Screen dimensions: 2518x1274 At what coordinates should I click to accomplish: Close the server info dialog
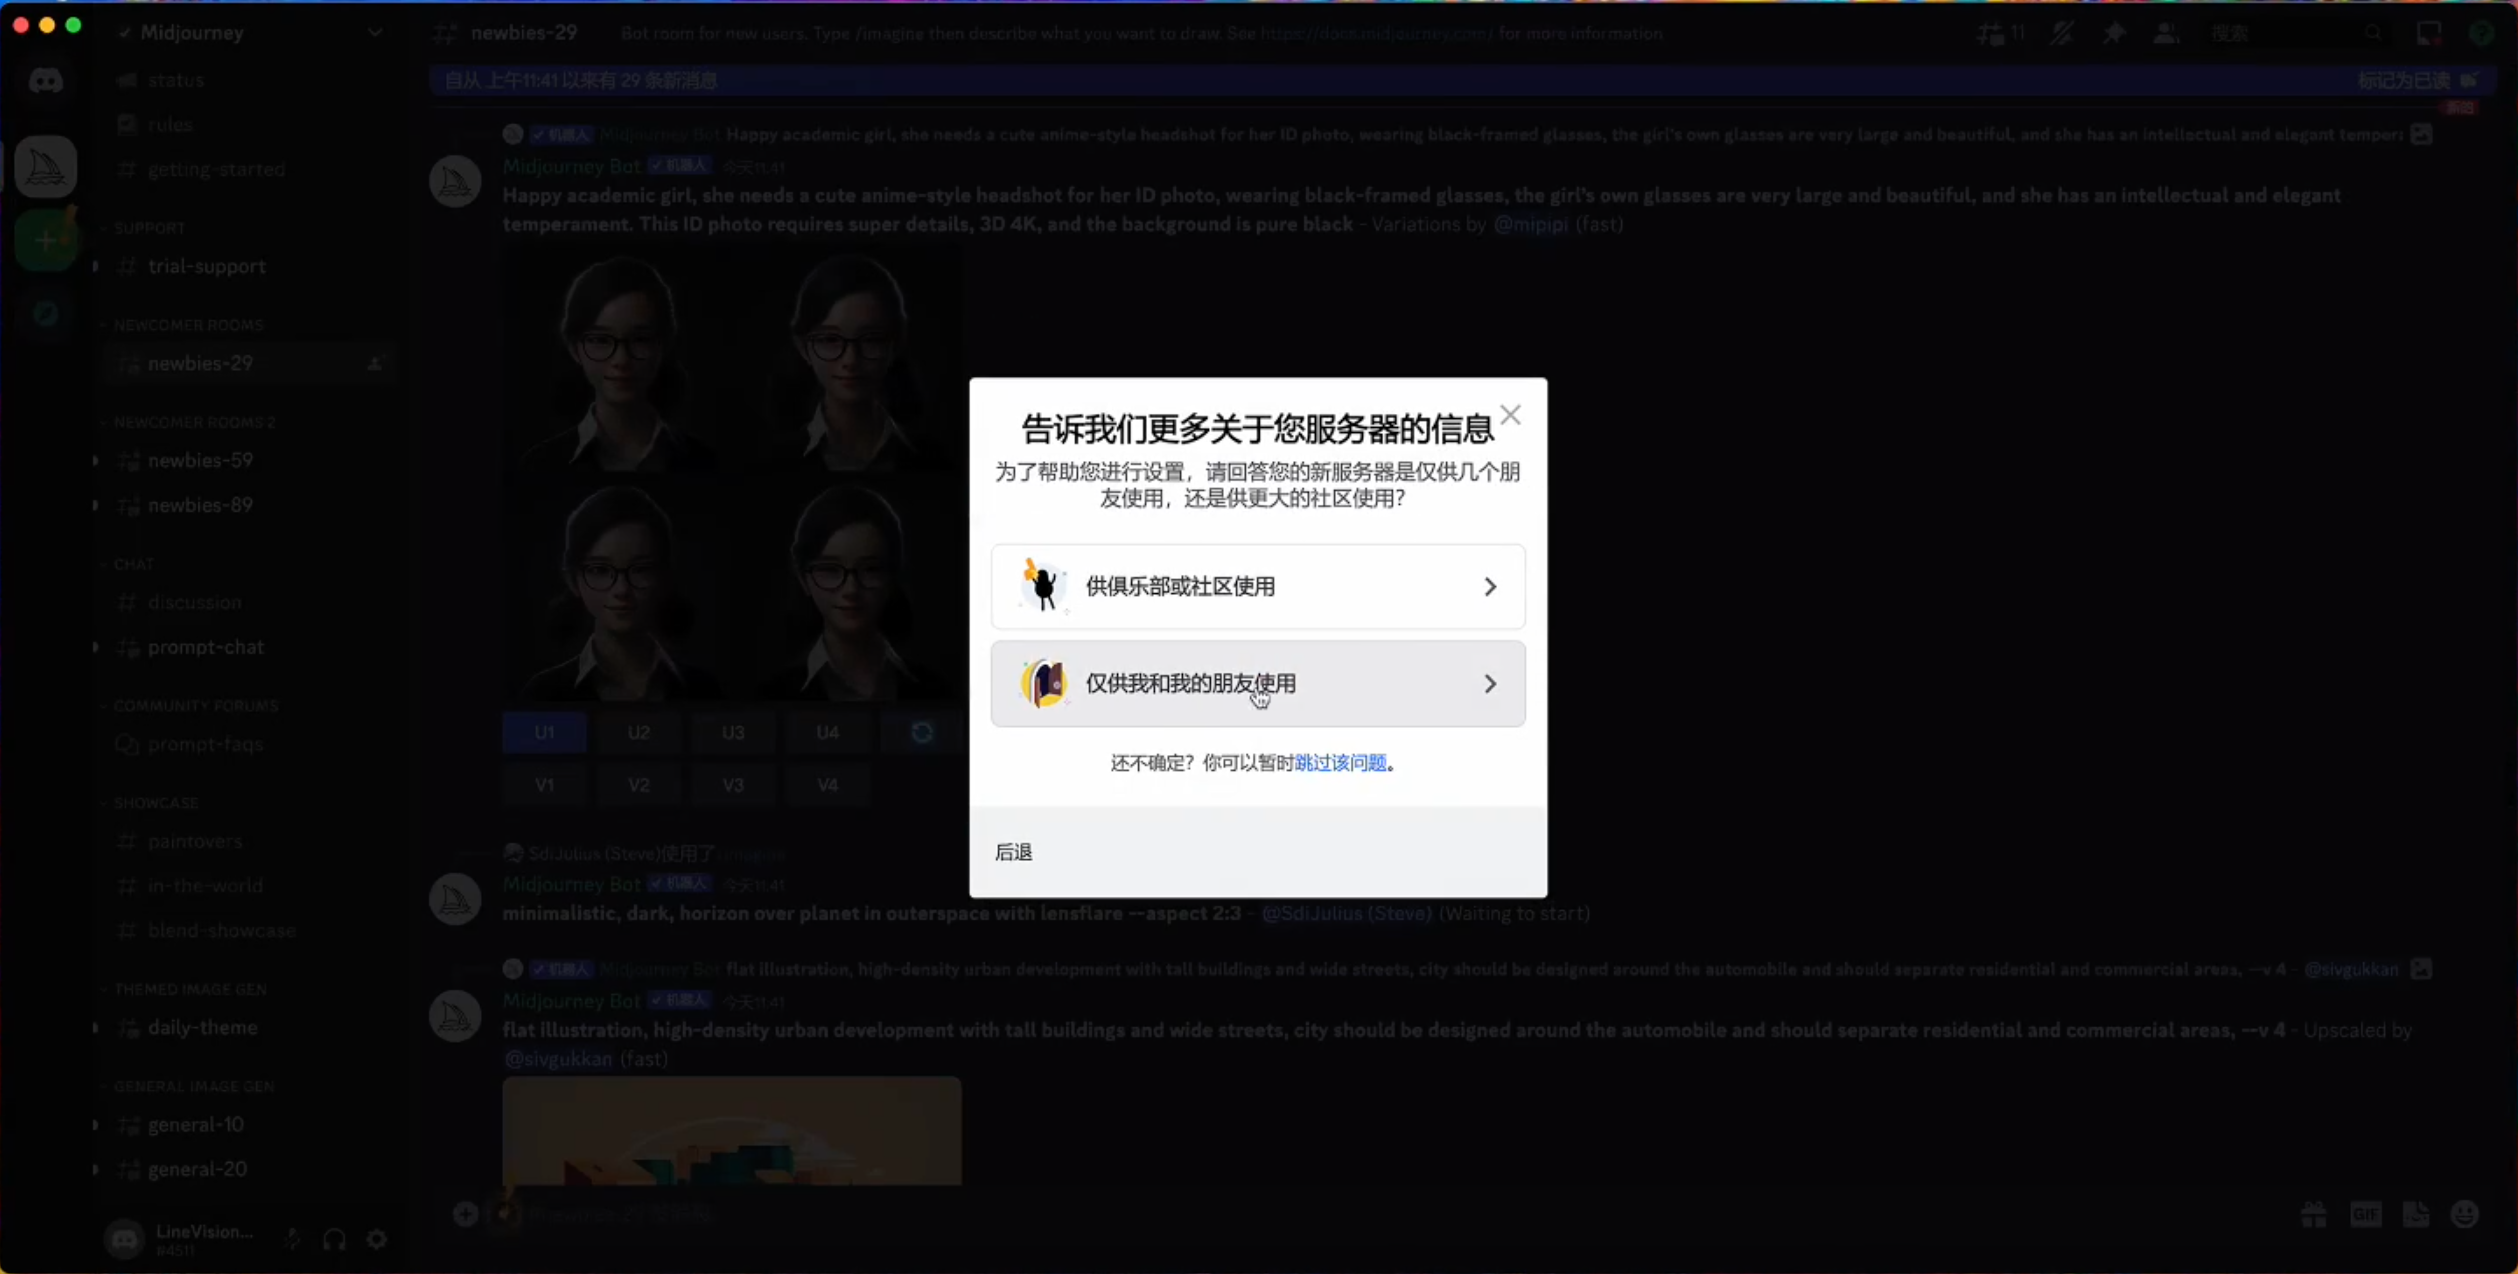1510,415
